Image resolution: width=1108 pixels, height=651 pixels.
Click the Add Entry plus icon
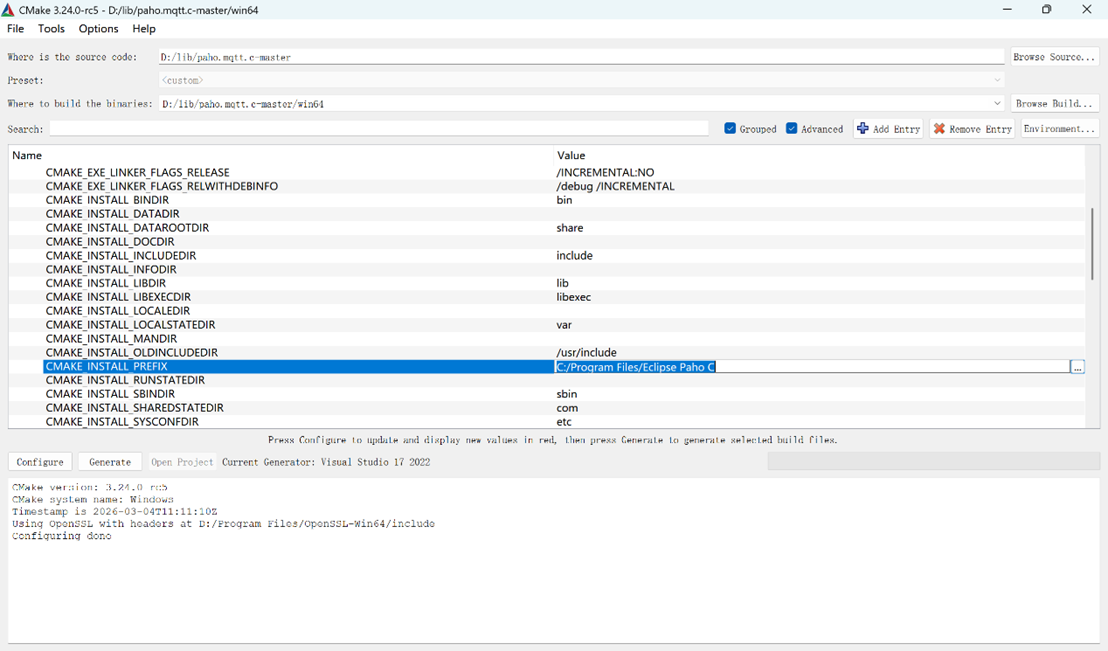(x=863, y=129)
